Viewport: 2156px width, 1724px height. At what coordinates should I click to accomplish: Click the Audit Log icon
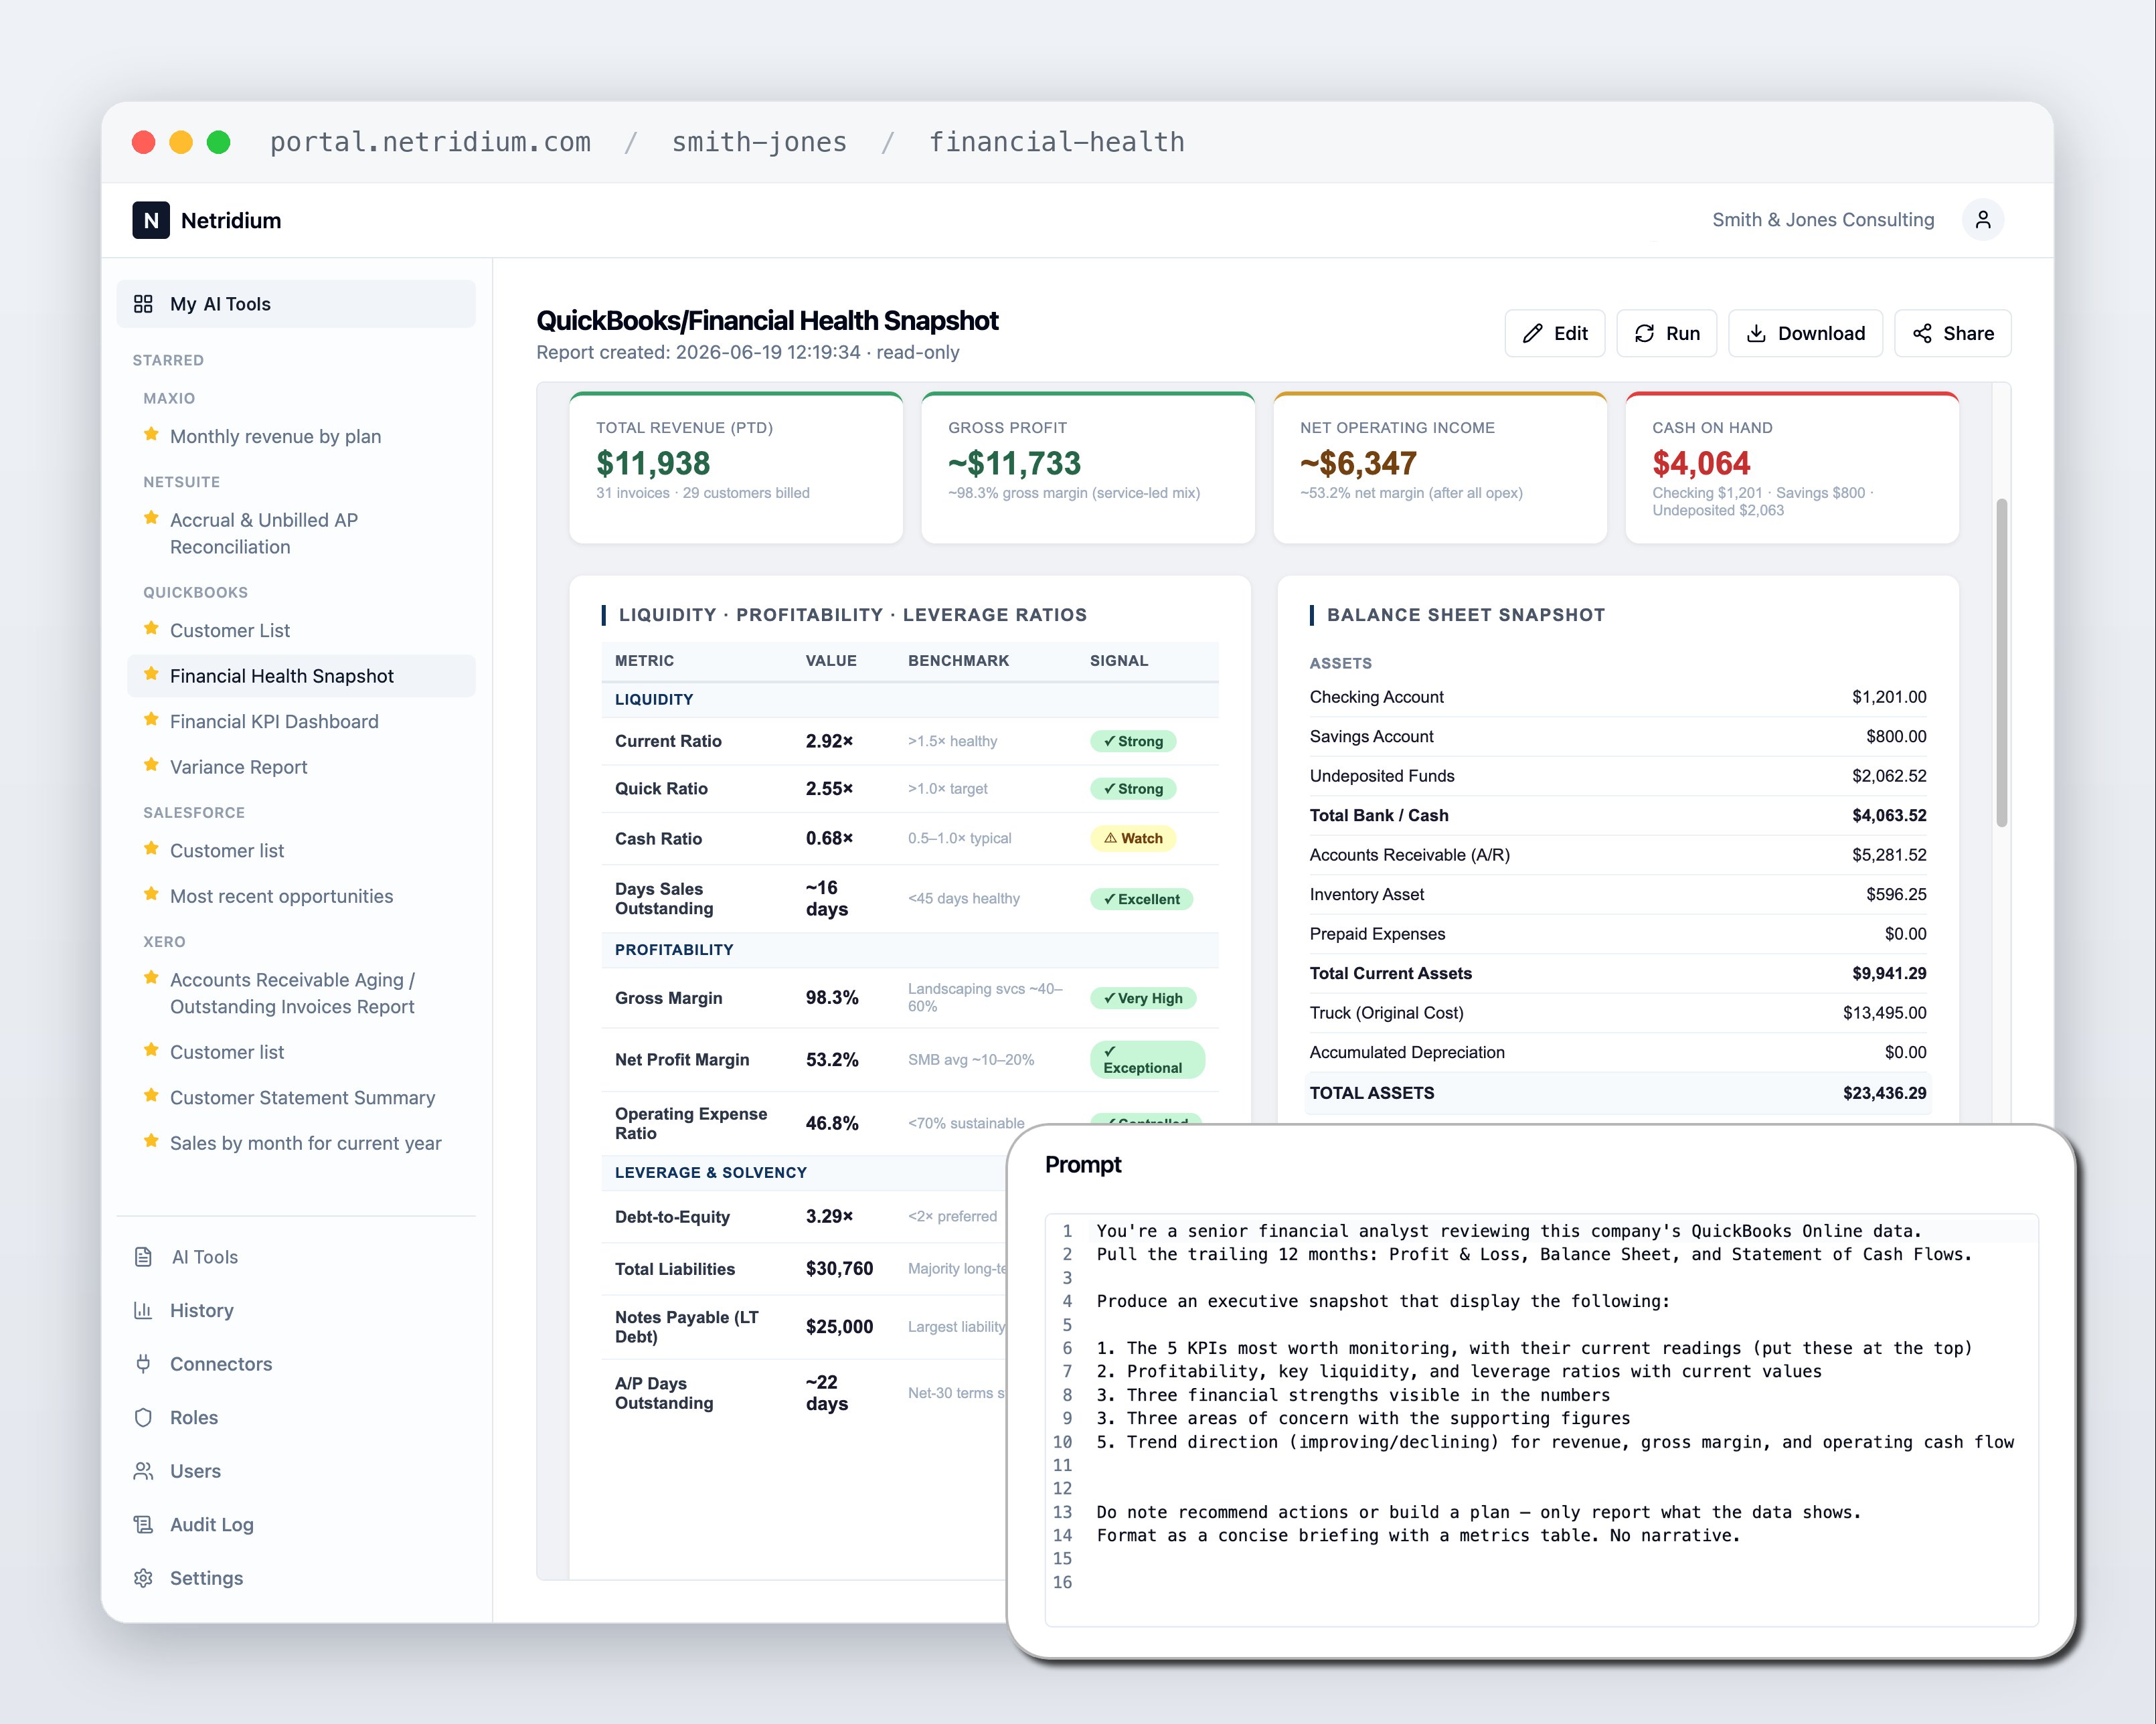pyautogui.click(x=143, y=1524)
